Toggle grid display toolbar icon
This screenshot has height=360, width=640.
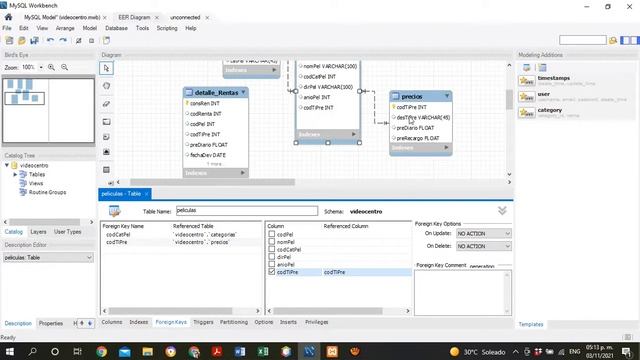(78, 40)
